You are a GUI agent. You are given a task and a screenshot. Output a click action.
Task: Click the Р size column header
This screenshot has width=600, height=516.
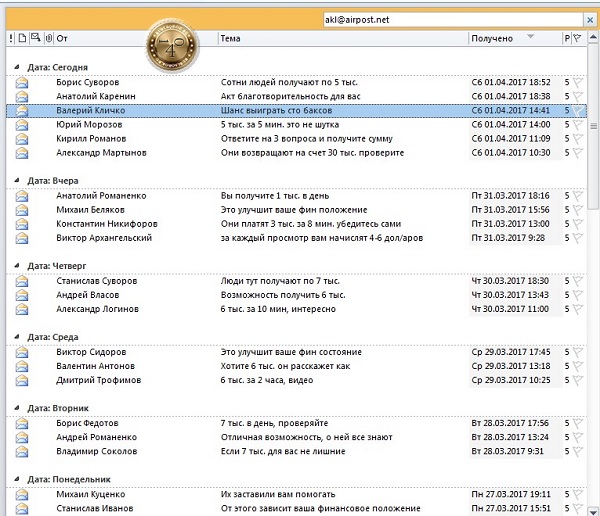(567, 38)
